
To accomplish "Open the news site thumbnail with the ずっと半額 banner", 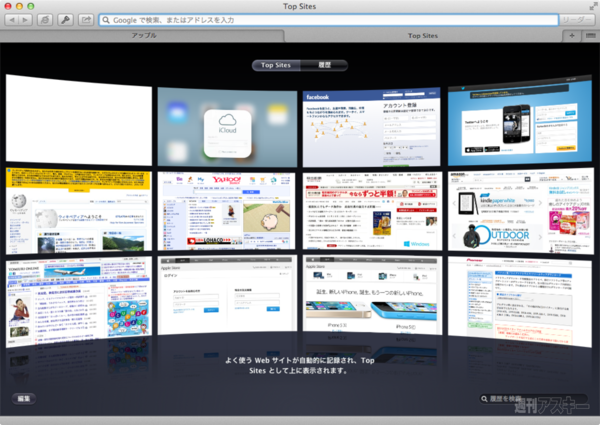I will point(372,211).
